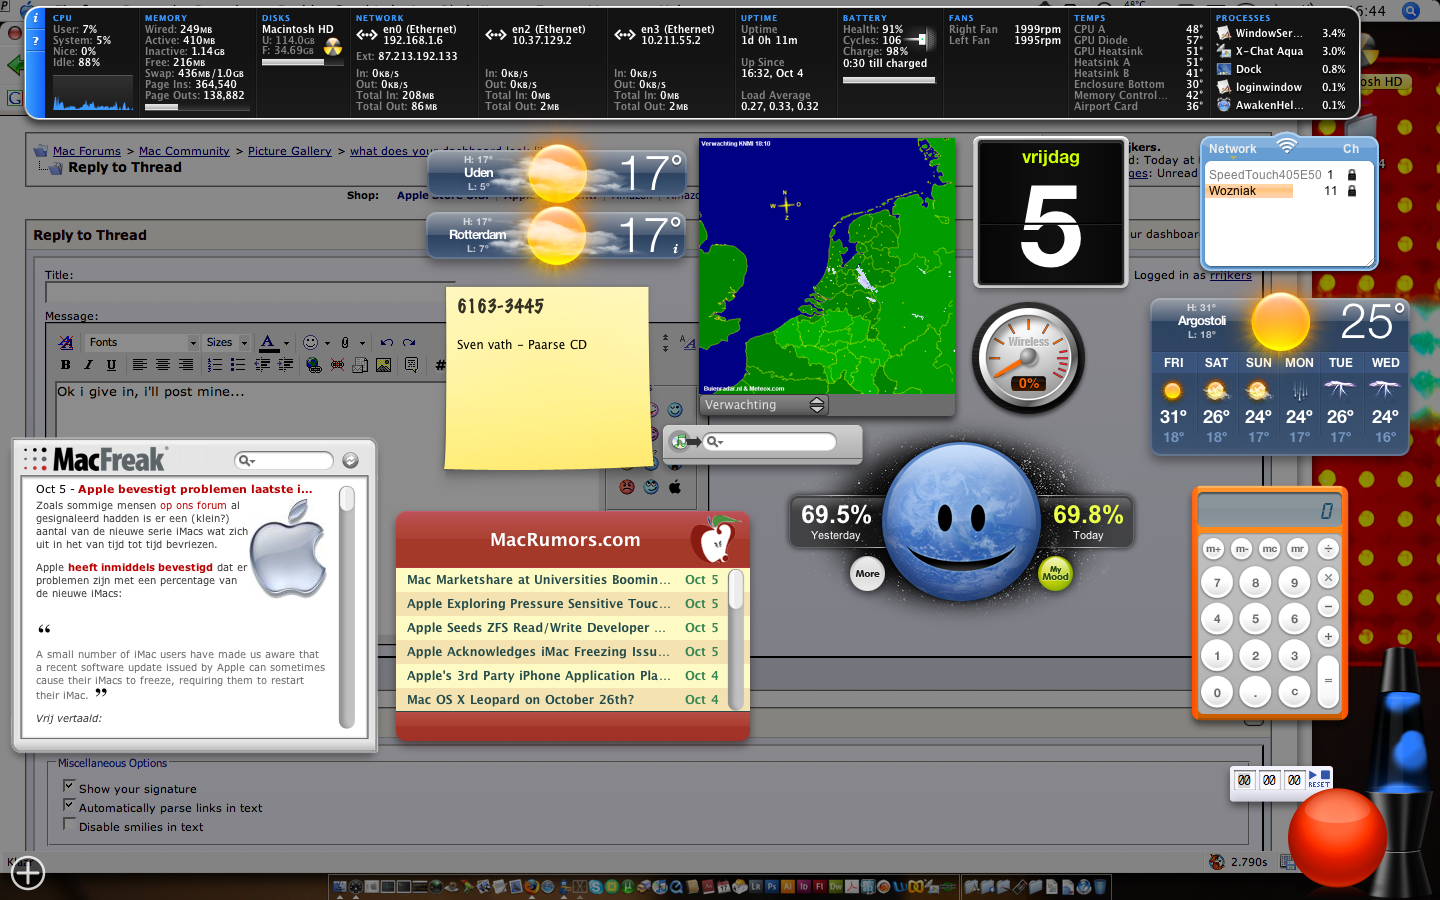Open the Fonts dropdown

coord(143,342)
